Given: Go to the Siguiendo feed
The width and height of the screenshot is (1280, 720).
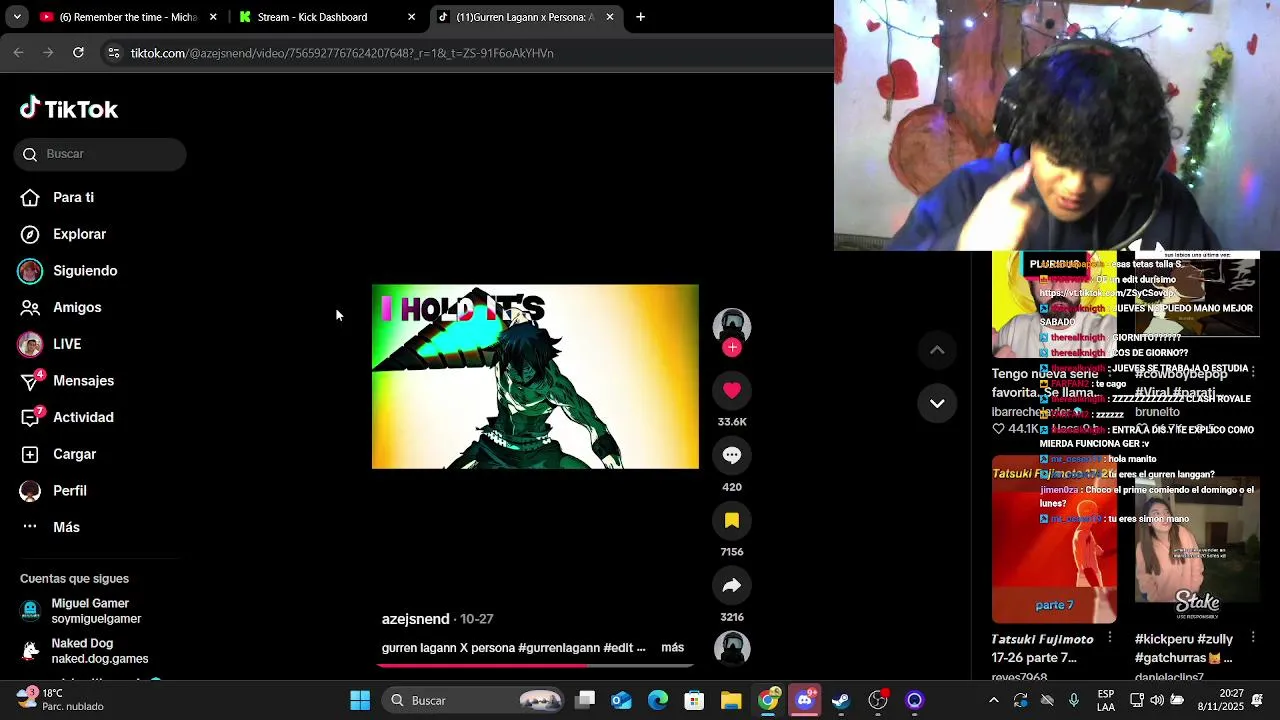Looking at the screenshot, I should (x=68, y=271).
